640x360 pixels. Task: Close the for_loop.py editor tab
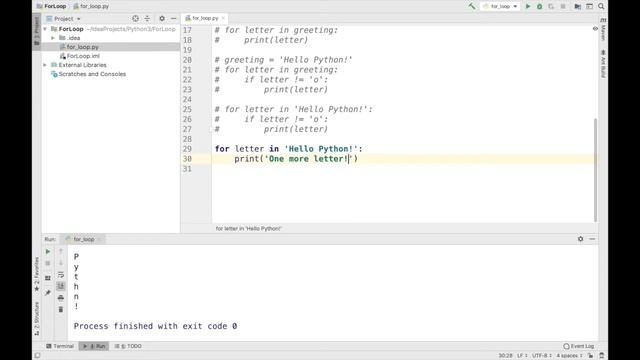pos(223,18)
